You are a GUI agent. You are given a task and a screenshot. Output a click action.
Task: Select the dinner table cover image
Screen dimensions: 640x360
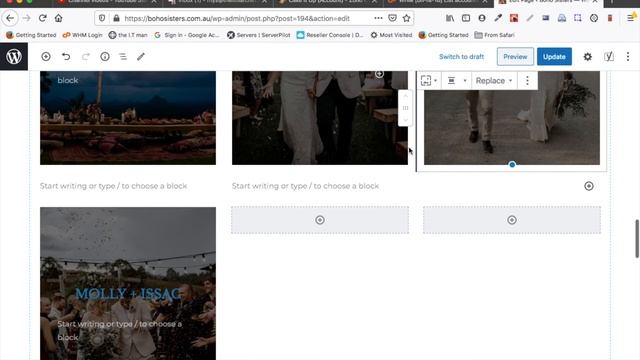[128, 118]
